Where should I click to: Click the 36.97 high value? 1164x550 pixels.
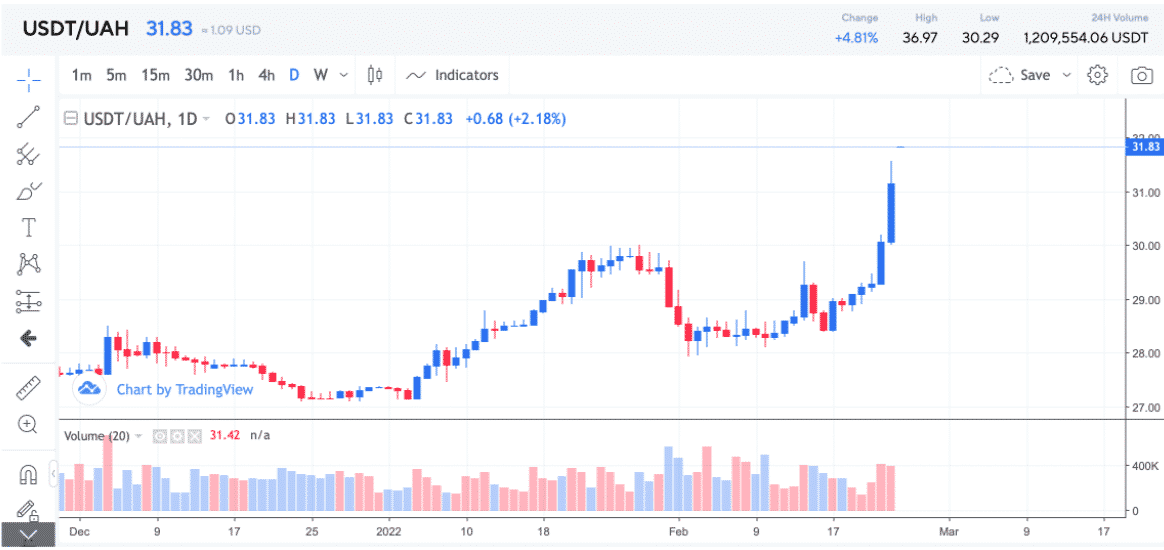click(x=920, y=38)
